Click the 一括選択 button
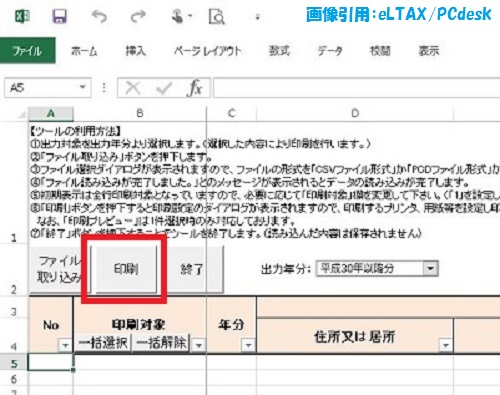 [103, 343]
